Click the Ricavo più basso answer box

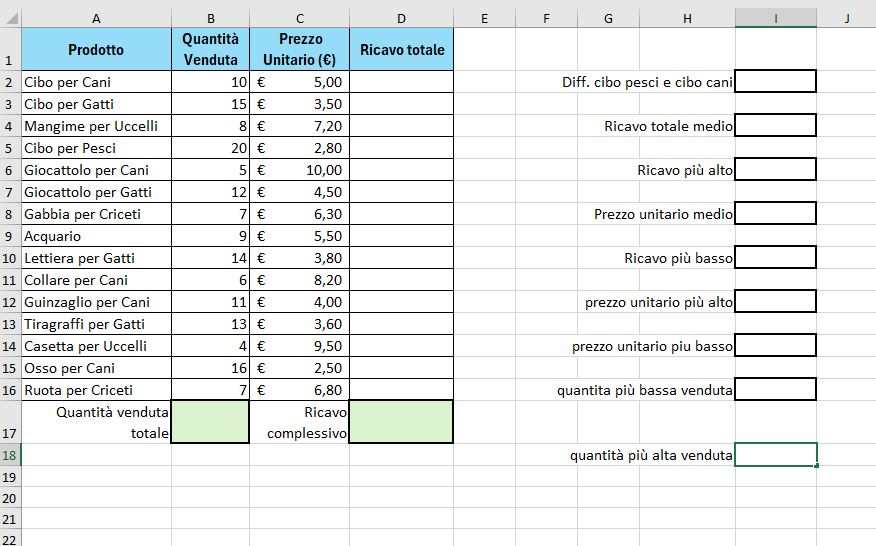[775, 258]
